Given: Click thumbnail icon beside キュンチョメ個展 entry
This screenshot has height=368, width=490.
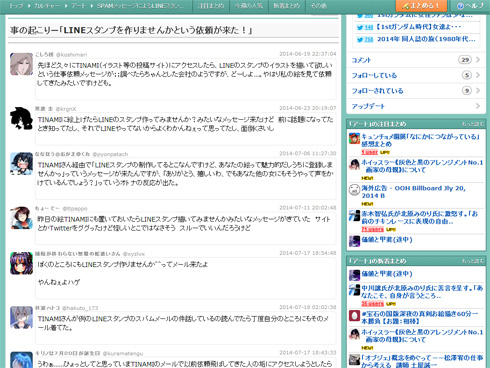Looking at the screenshot, I should [354, 138].
